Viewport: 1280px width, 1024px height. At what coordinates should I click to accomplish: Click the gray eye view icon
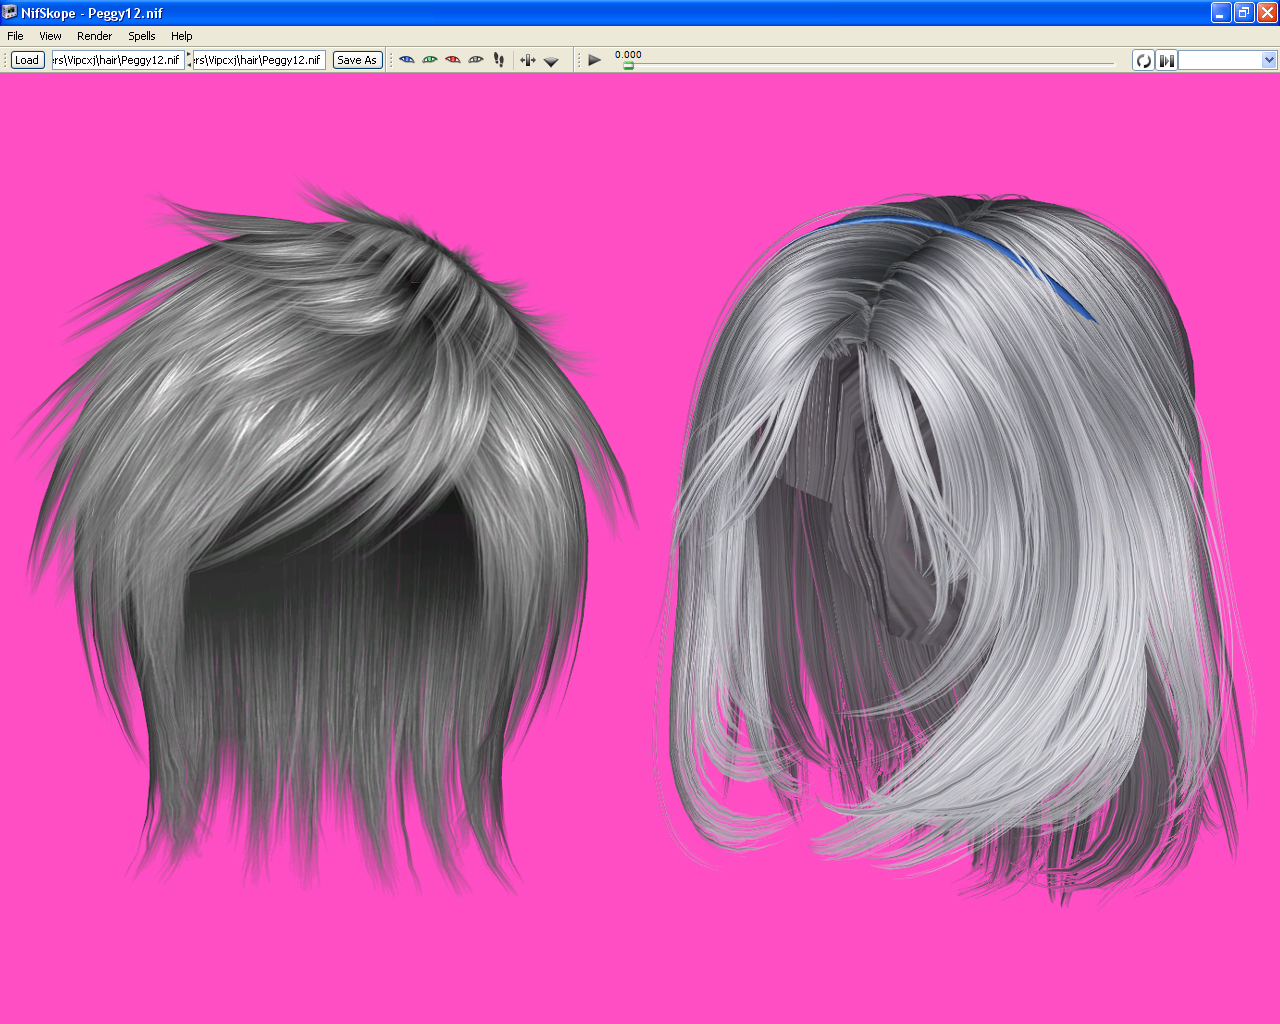[x=476, y=60]
